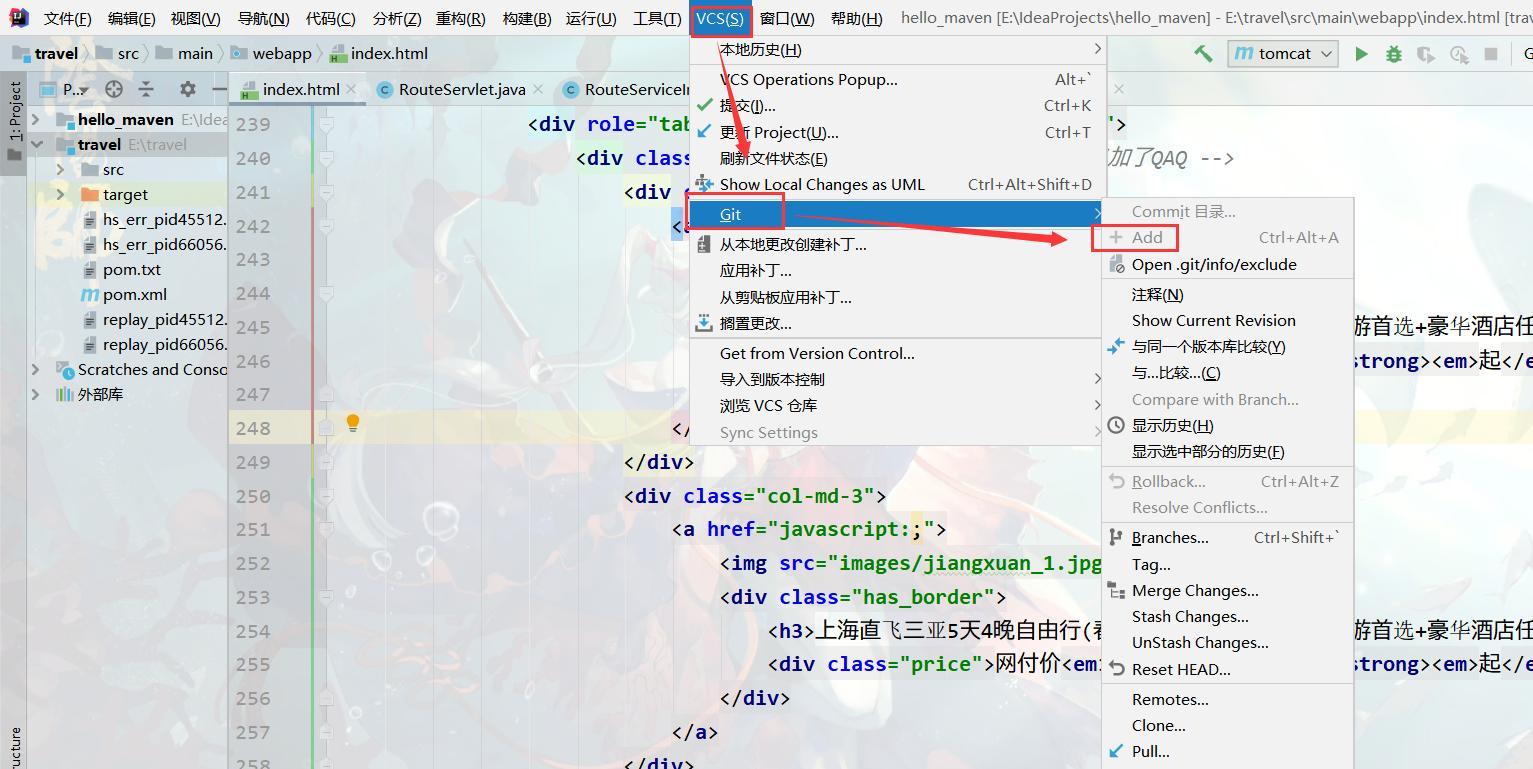Select the target folder row

click(128, 195)
